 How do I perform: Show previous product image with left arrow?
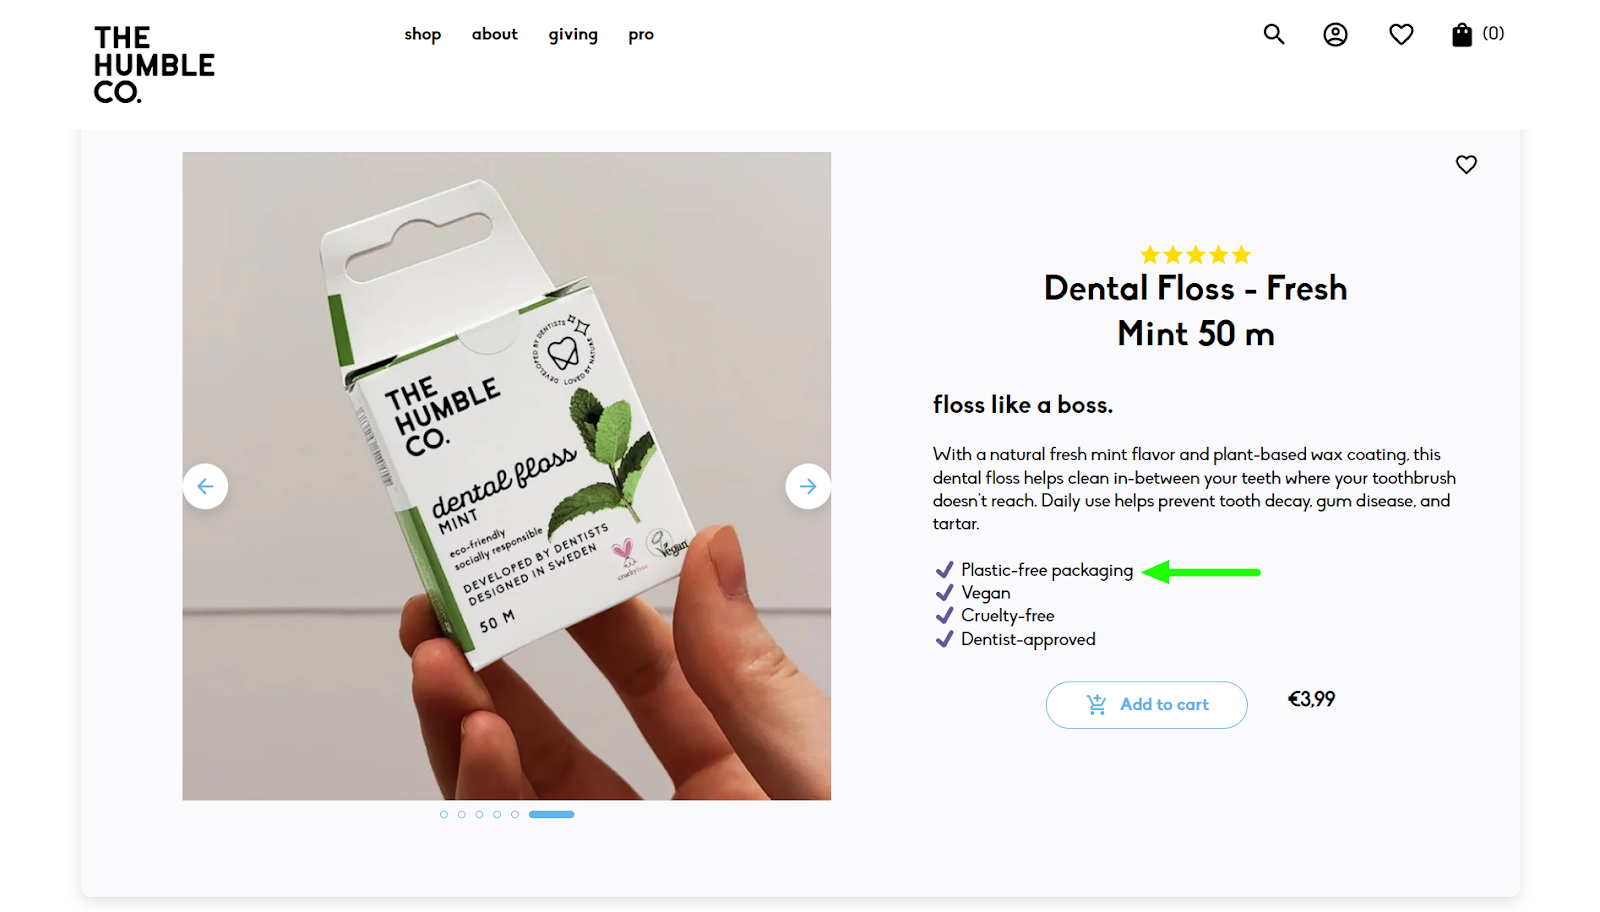coord(205,486)
